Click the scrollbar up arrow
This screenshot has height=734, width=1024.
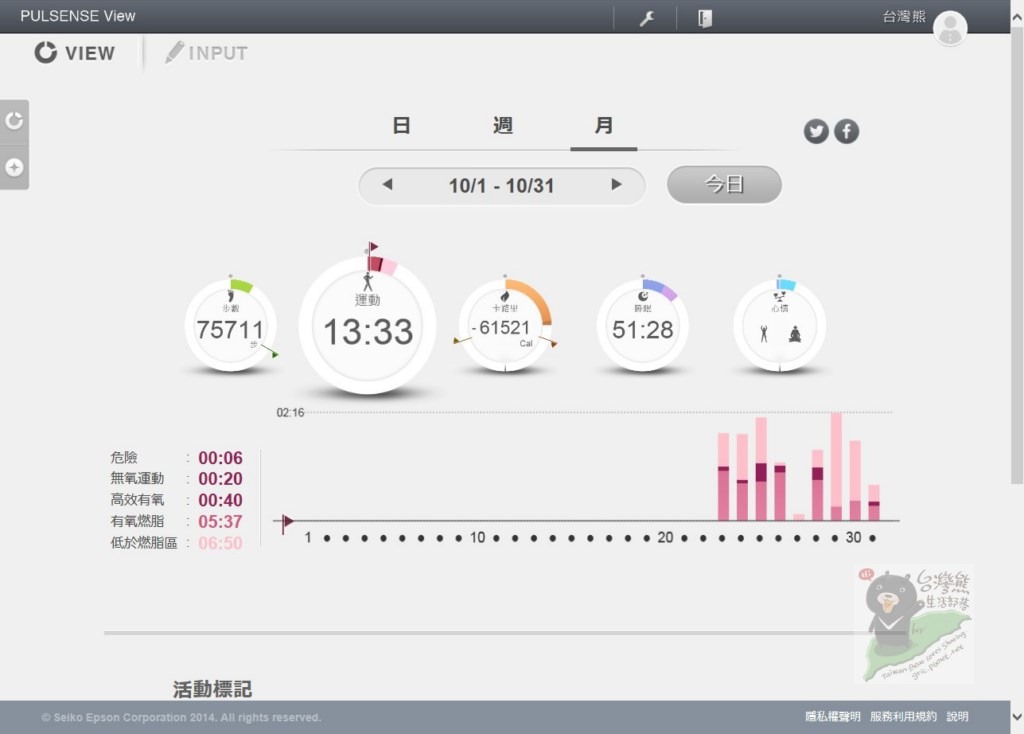[1017, 18]
